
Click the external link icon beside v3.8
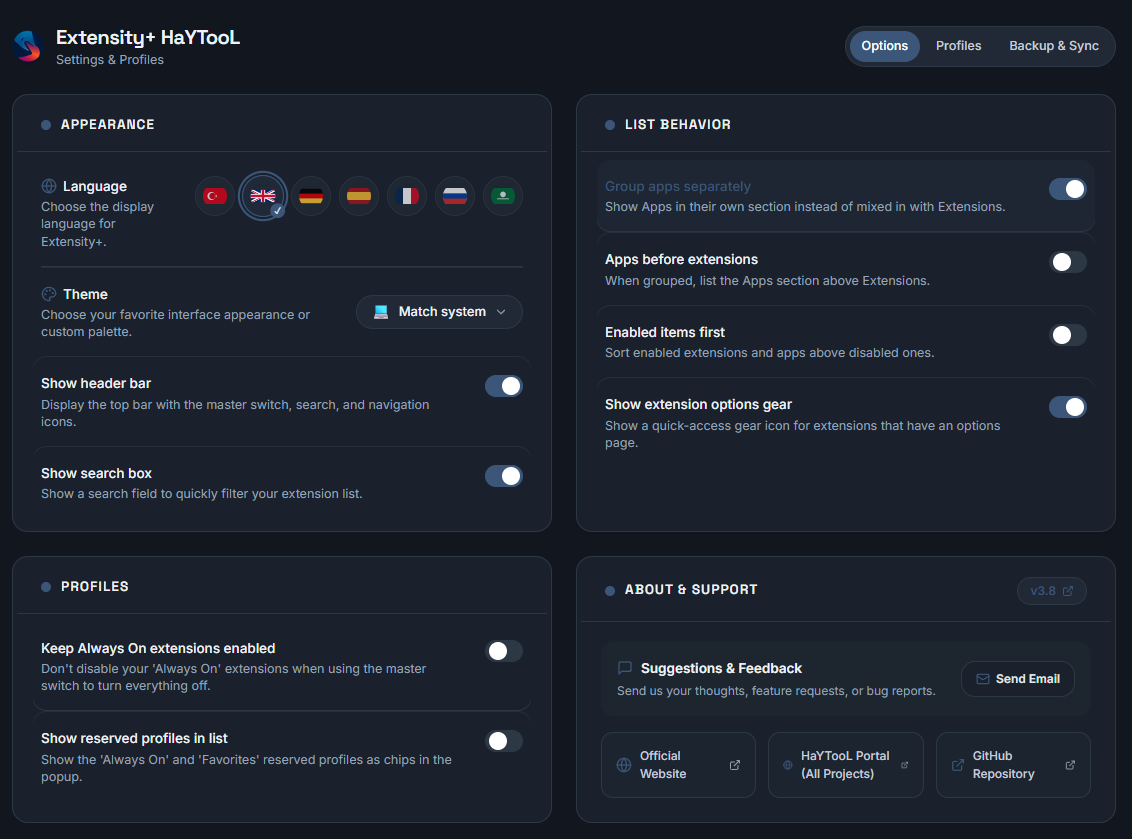coord(1068,591)
